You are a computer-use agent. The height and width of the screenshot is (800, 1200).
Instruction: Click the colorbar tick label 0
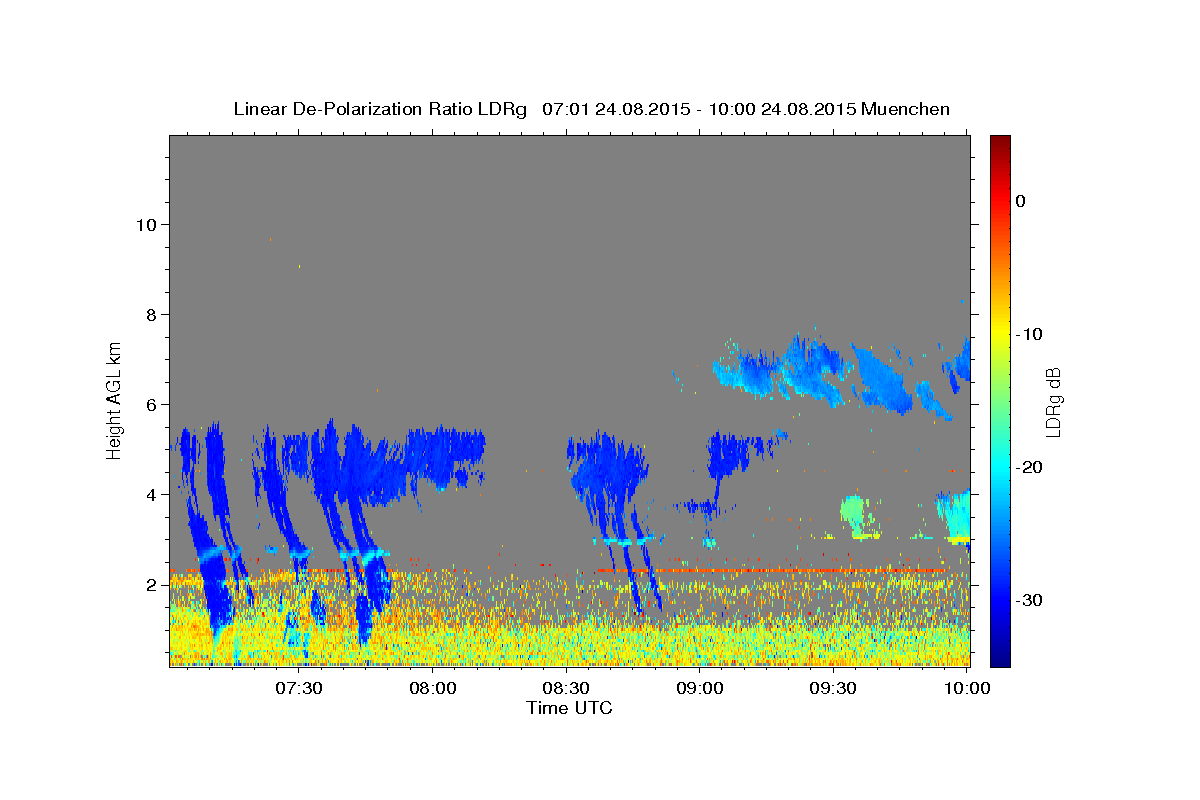(1020, 201)
